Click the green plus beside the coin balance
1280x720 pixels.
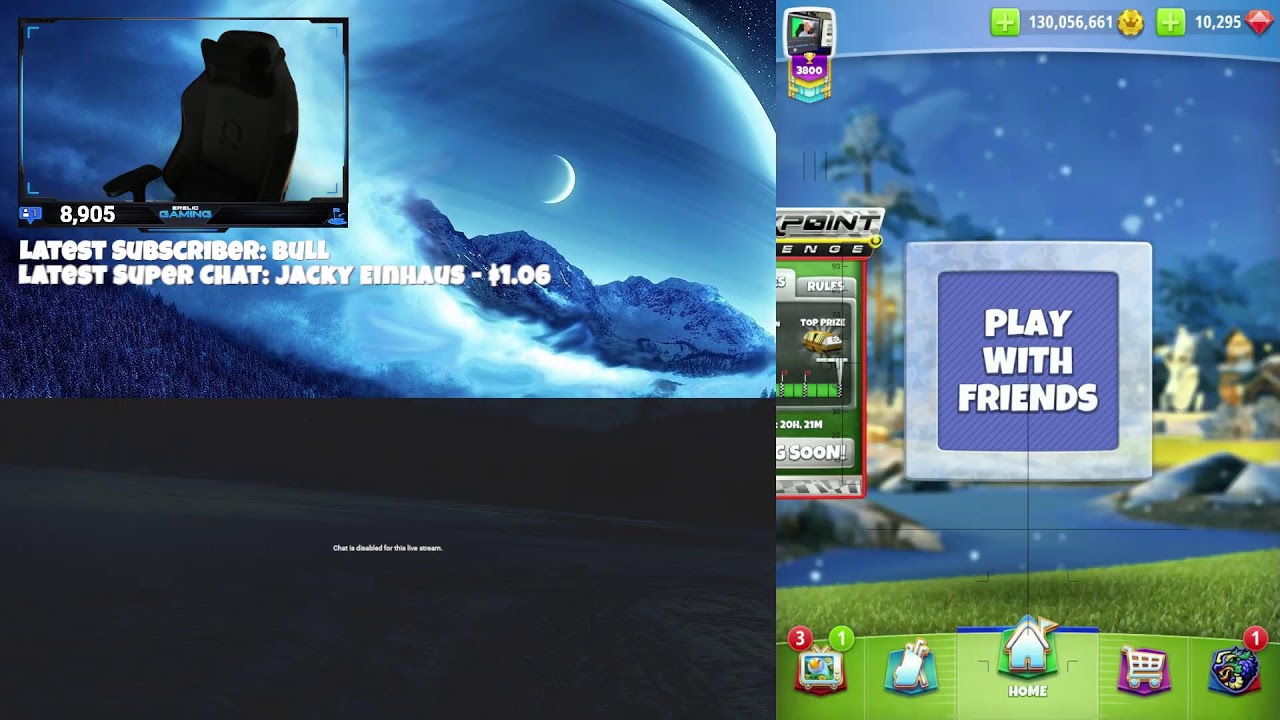click(1004, 22)
